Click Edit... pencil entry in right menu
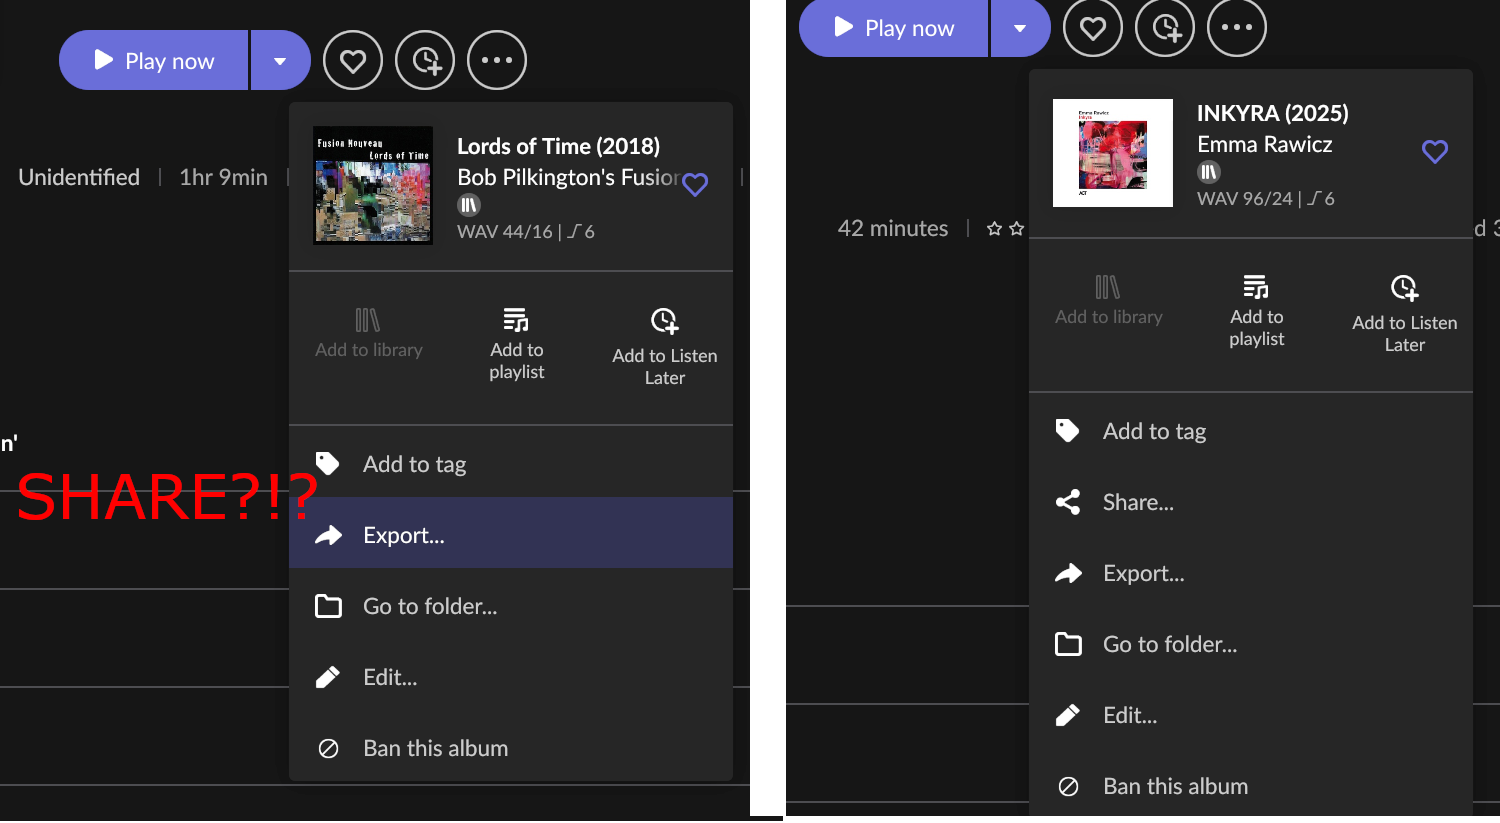Screen dimensions: 1500x823 (1129, 715)
